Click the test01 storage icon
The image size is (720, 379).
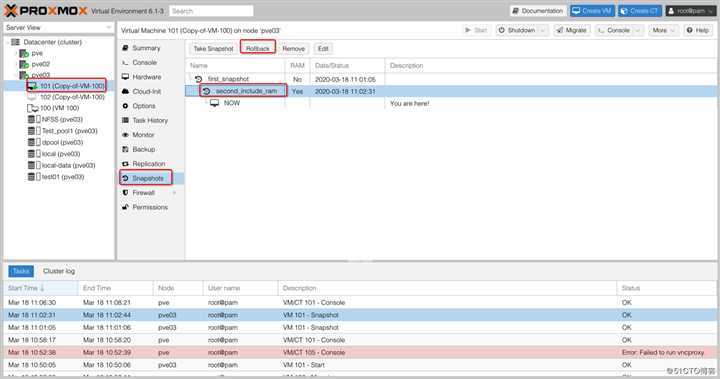[x=34, y=177]
